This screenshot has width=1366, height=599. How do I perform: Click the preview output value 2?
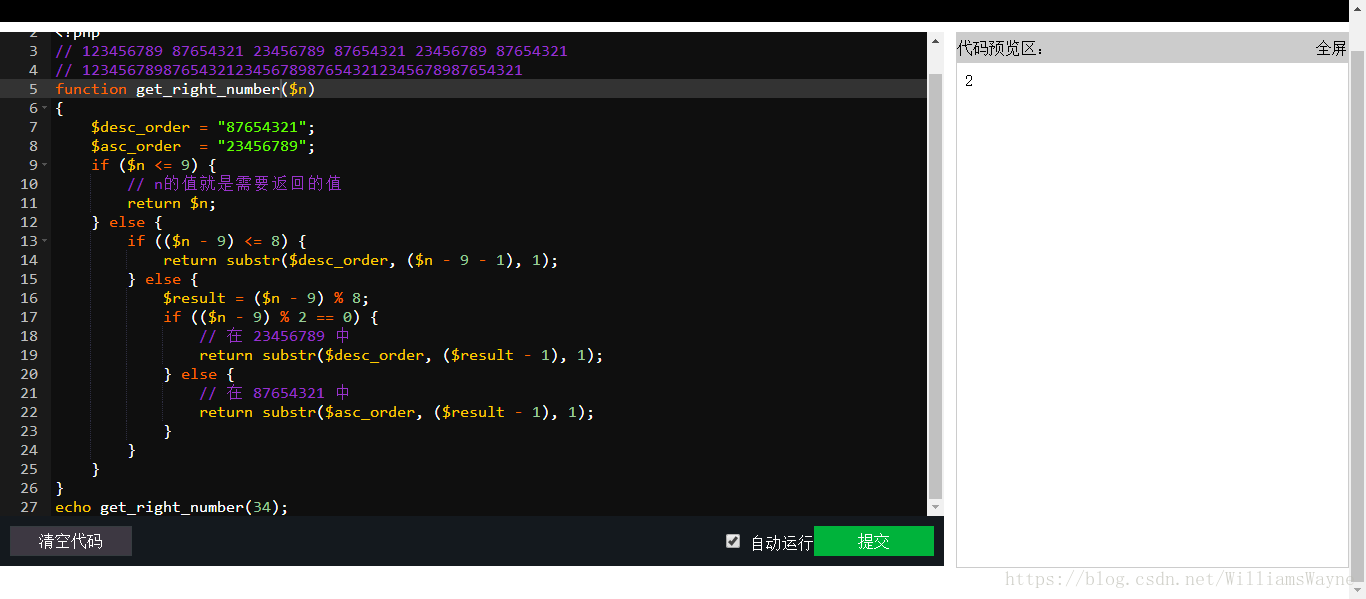click(x=969, y=82)
